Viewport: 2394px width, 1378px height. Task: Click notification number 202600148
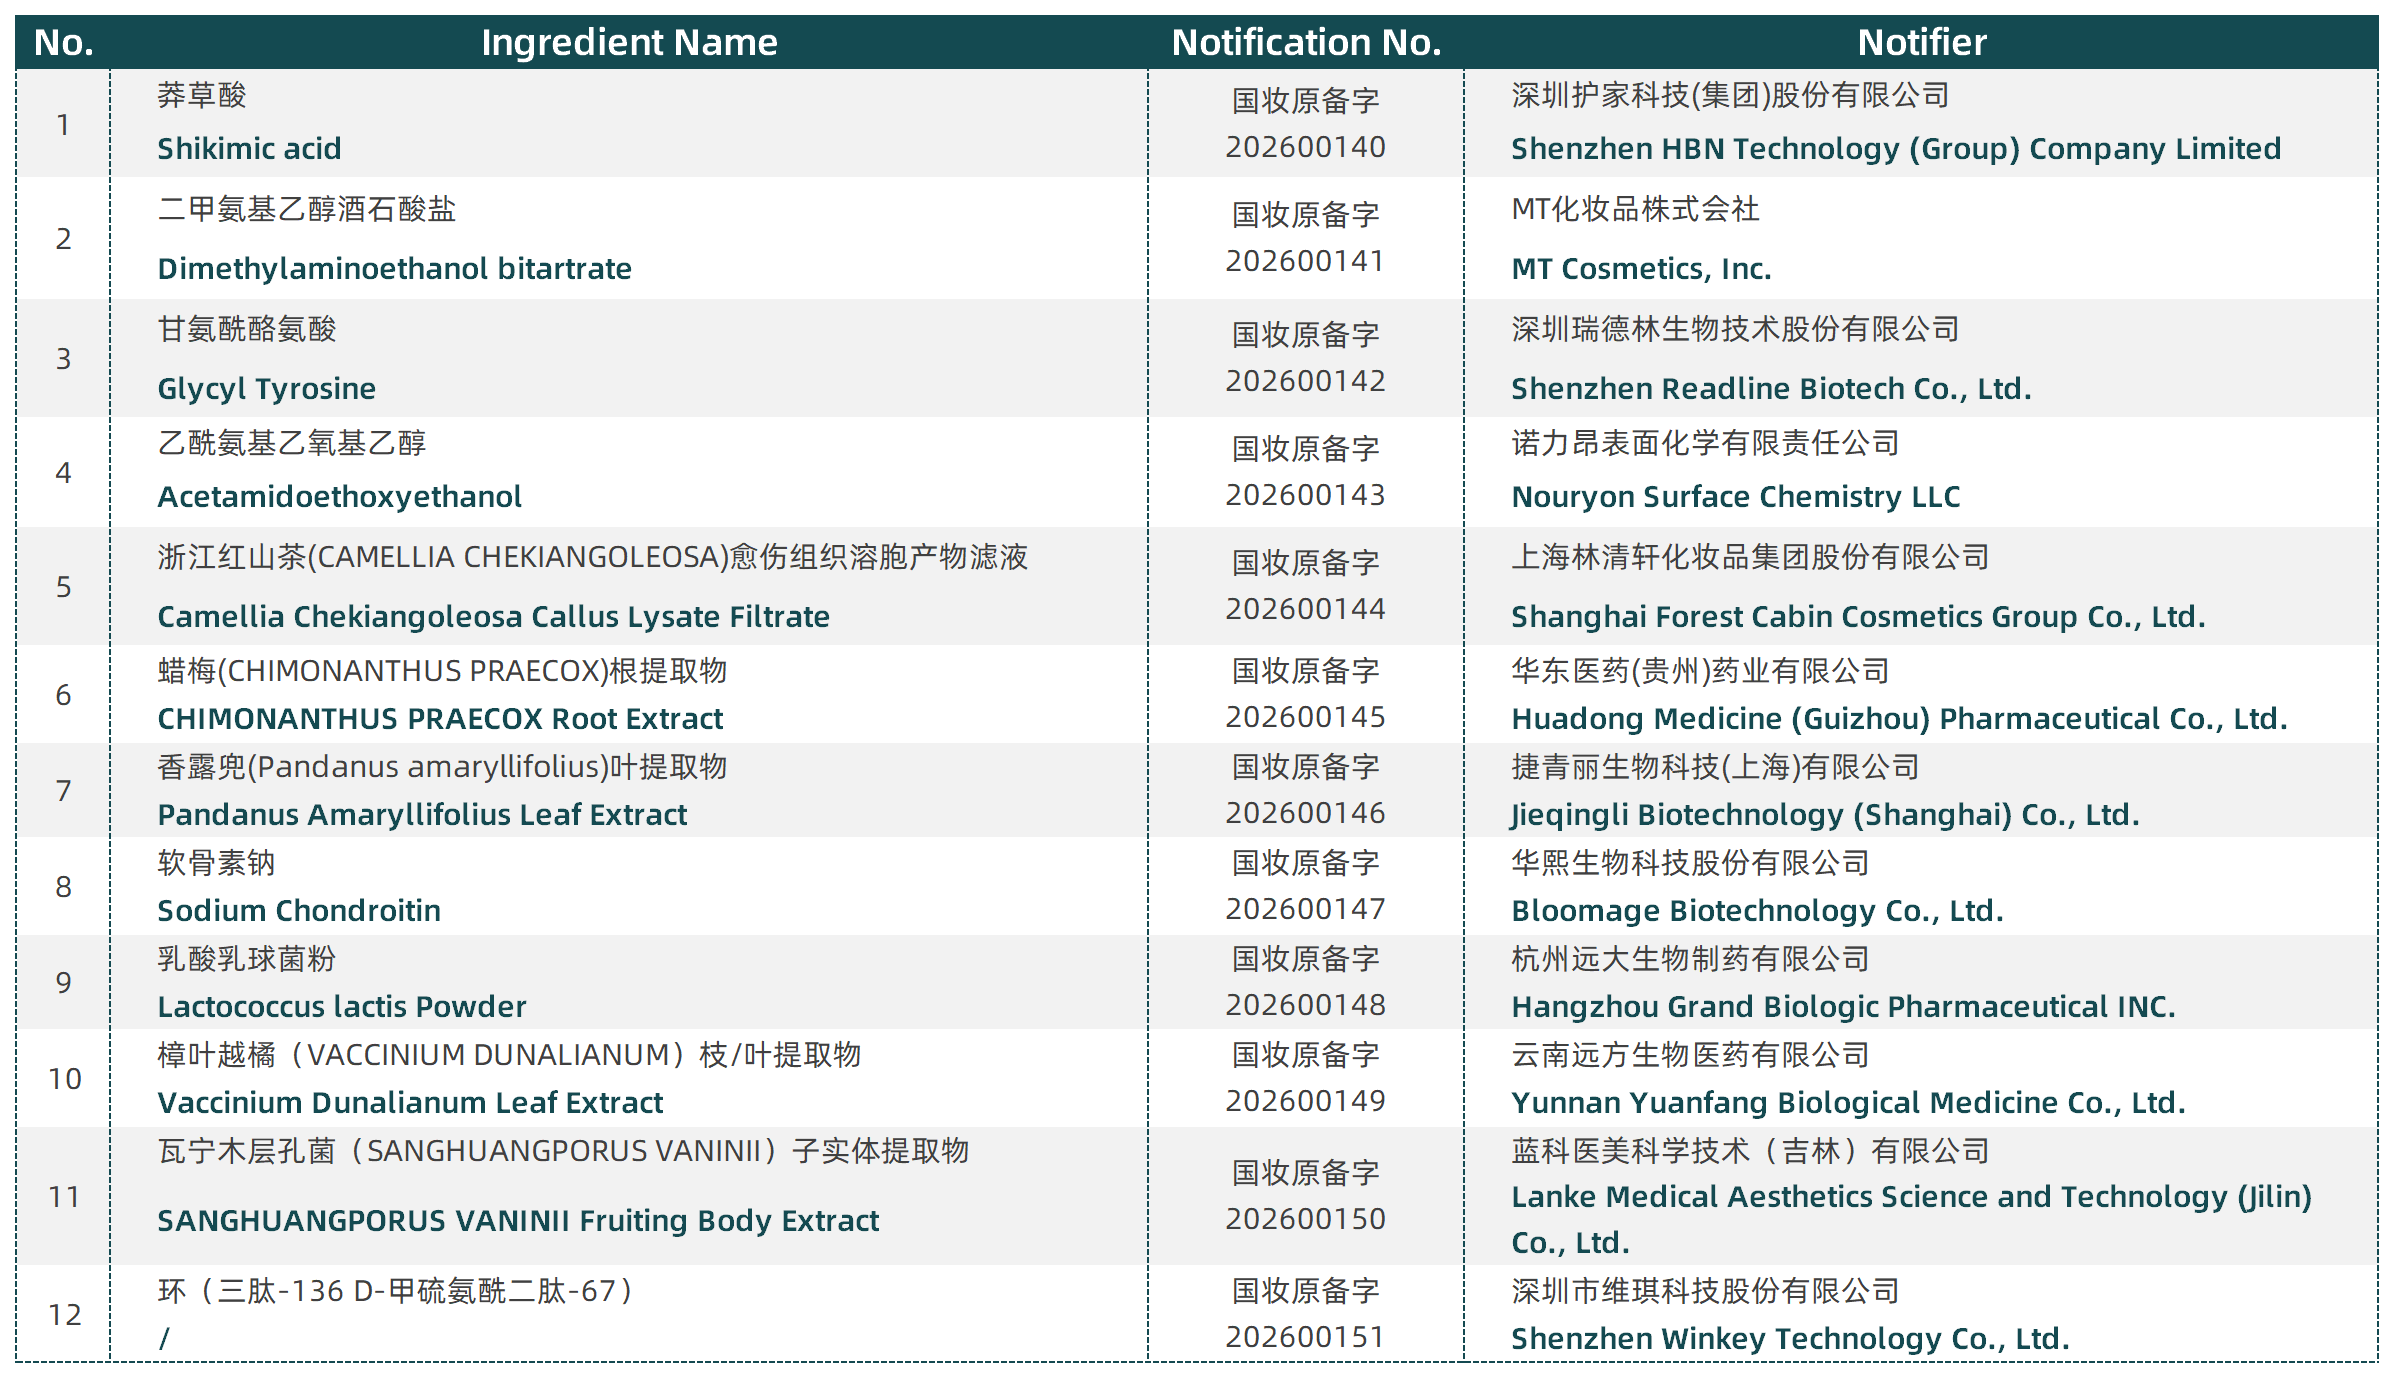[x=1305, y=1005]
